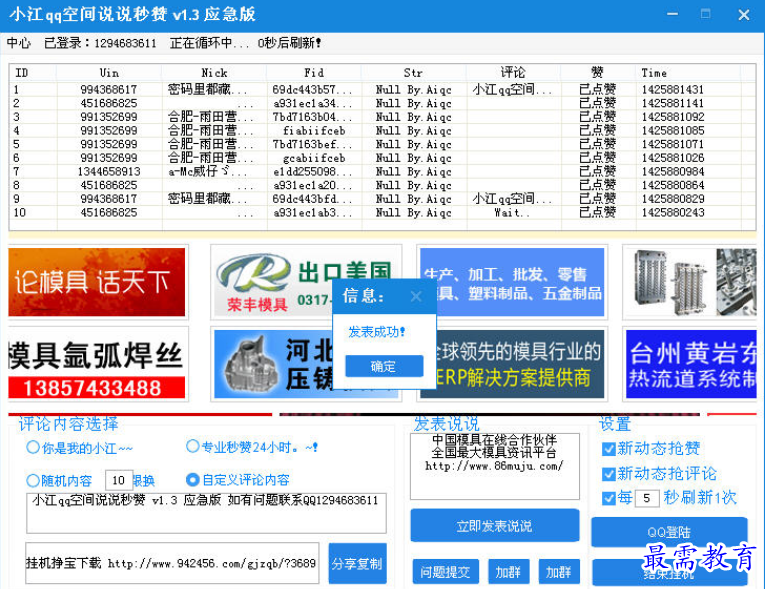The width and height of the screenshot is (765, 589).
Task: Click the QQ登陆 button
Action: pos(669,531)
